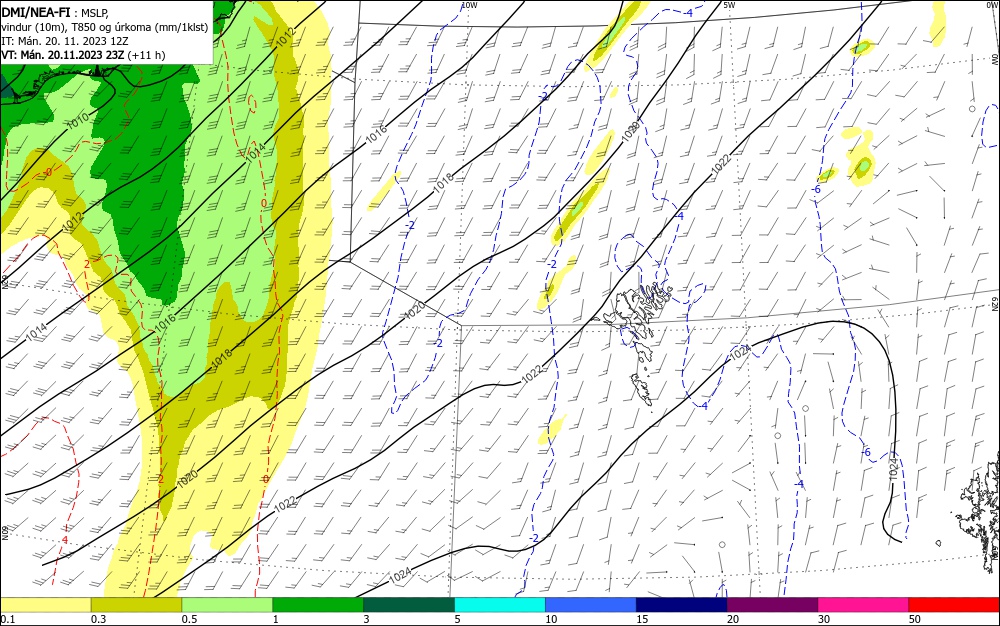This screenshot has width=1000, height=626.
Task: Click the "DMI/NEA-FI" title text
Action: coord(36,12)
